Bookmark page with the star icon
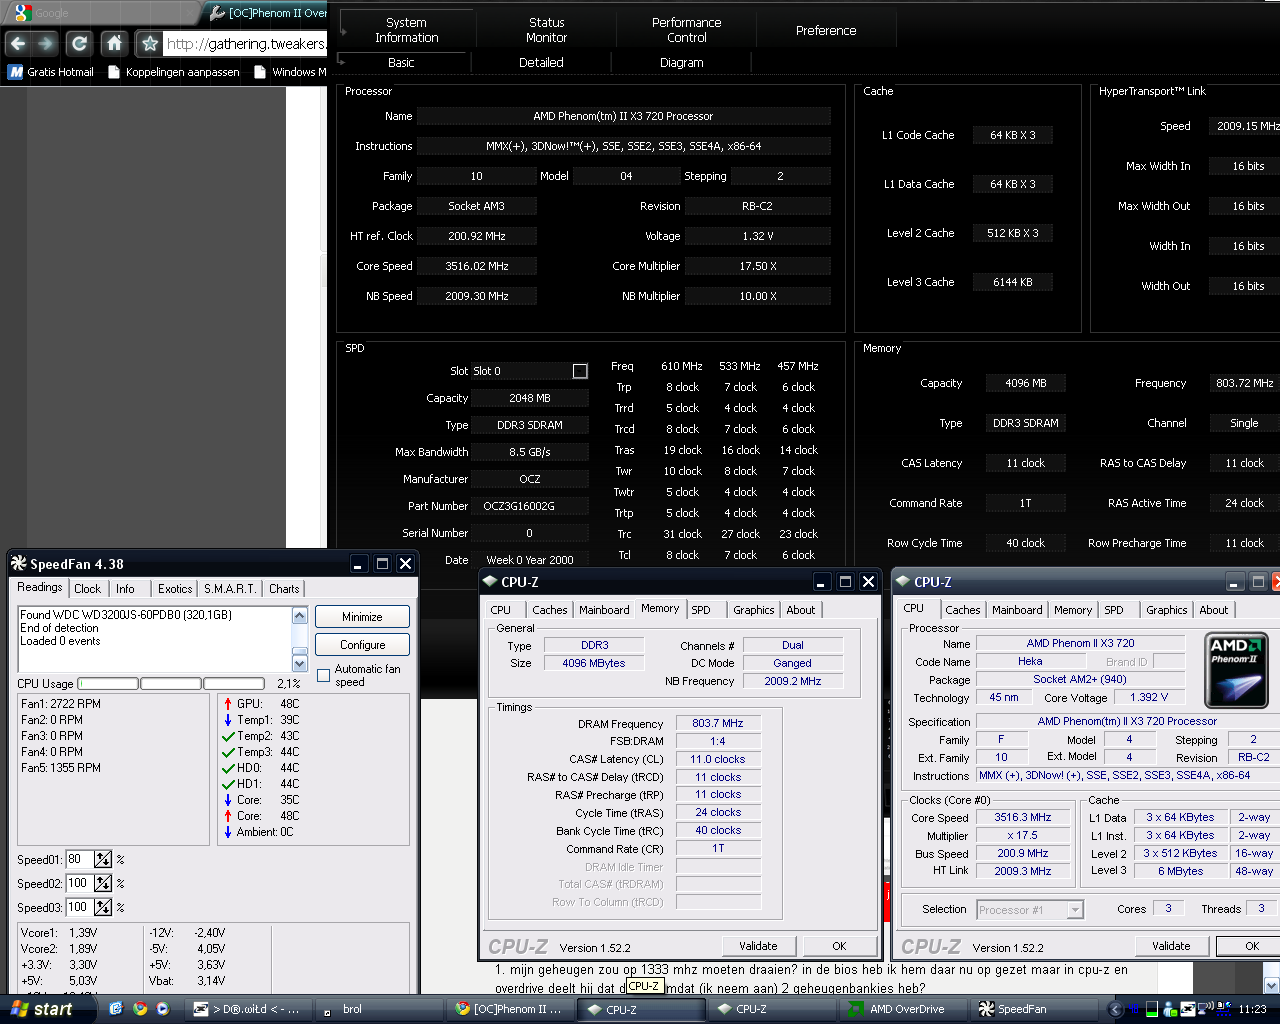The width and height of the screenshot is (1280, 1024). pos(150,44)
